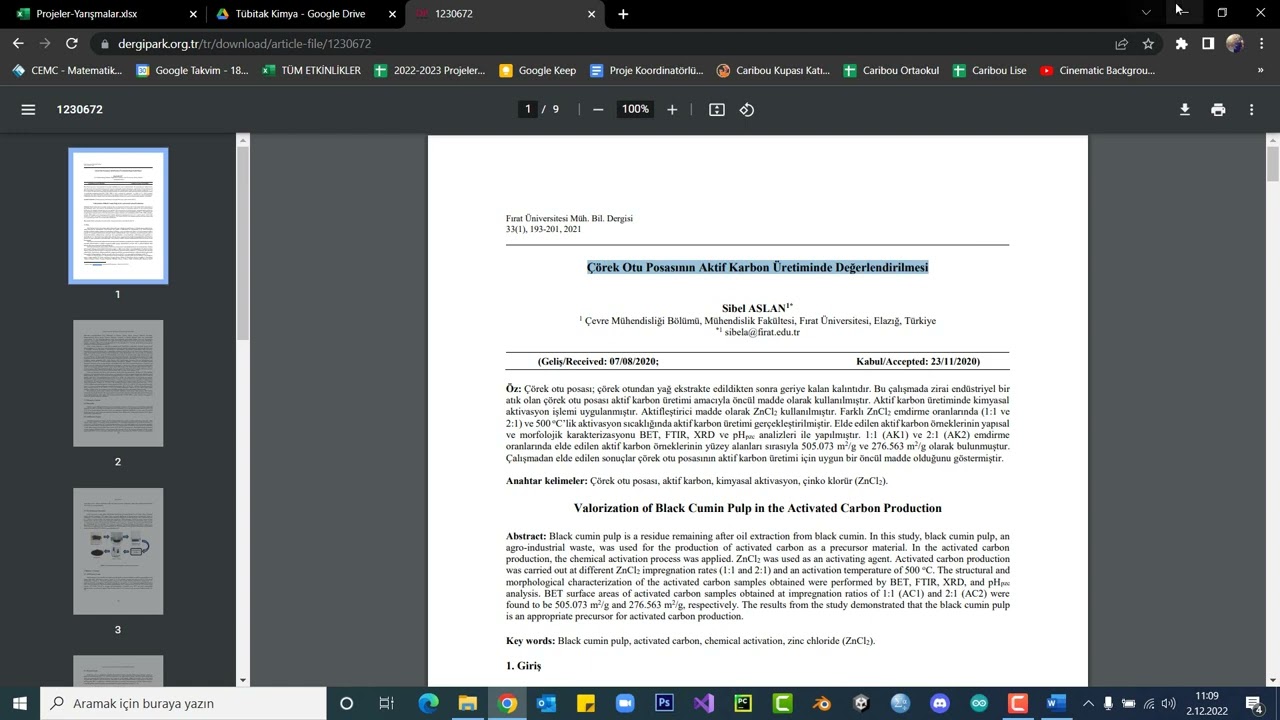Select page 2 thumbnail in sidebar

point(118,383)
